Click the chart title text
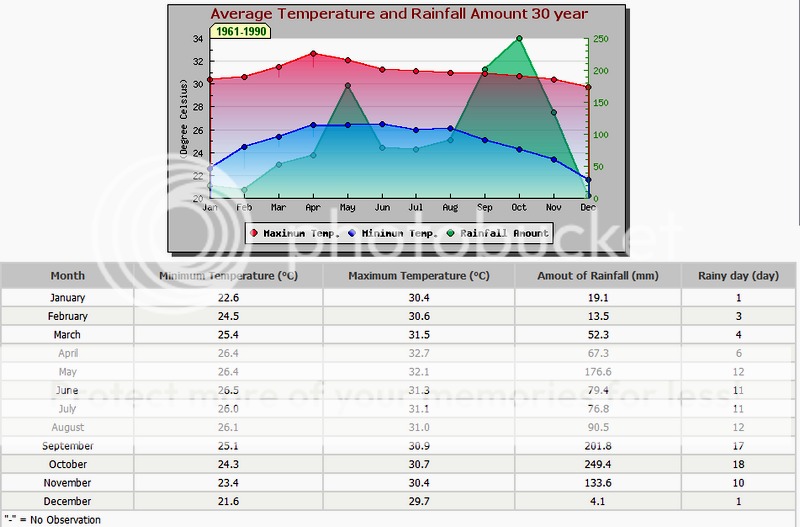This screenshot has width=800, height=527. tap(399, 14)
